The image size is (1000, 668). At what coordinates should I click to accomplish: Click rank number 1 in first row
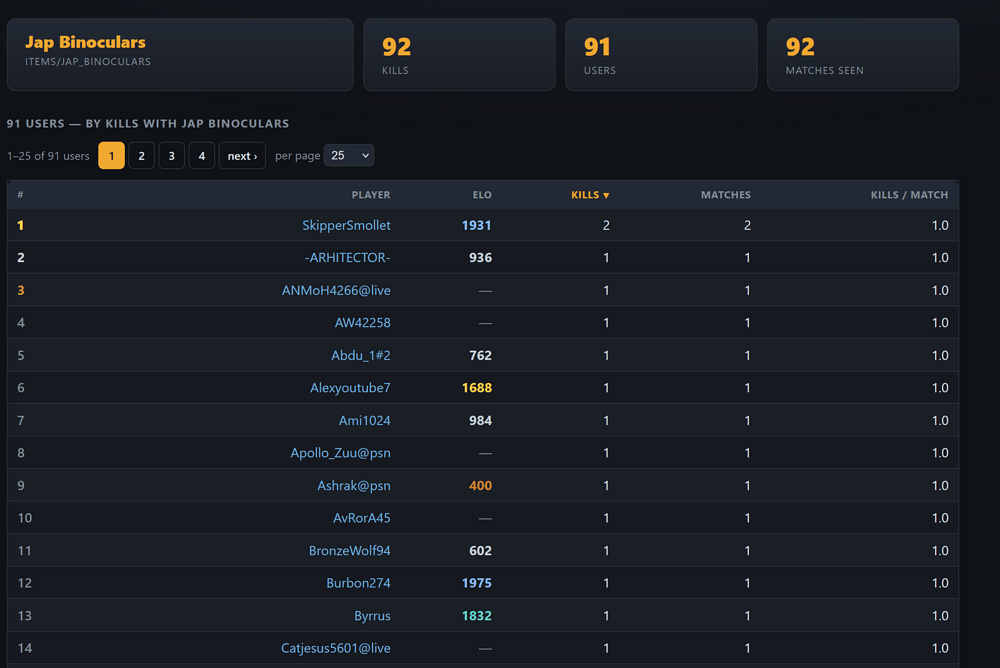point(20,225)
